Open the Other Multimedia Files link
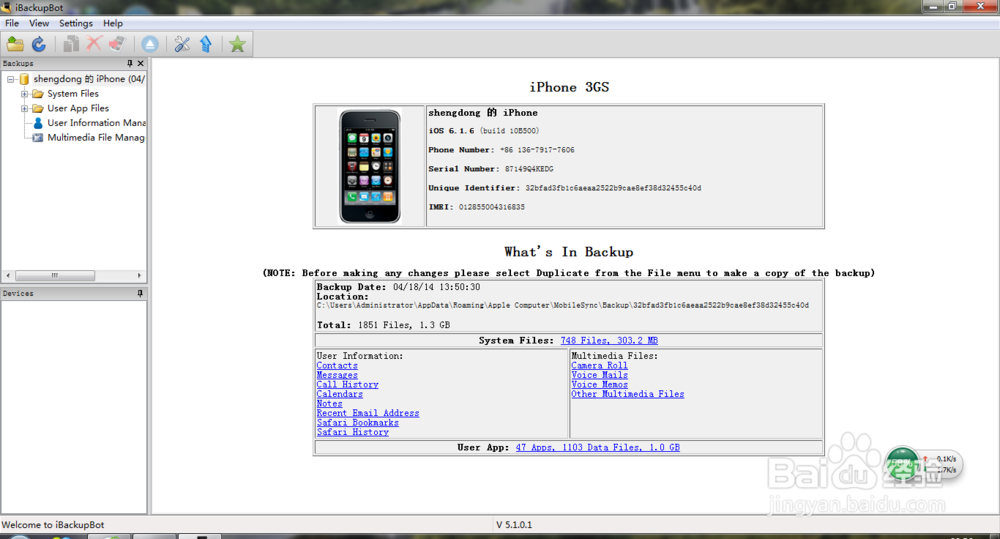 pos(628,394)
